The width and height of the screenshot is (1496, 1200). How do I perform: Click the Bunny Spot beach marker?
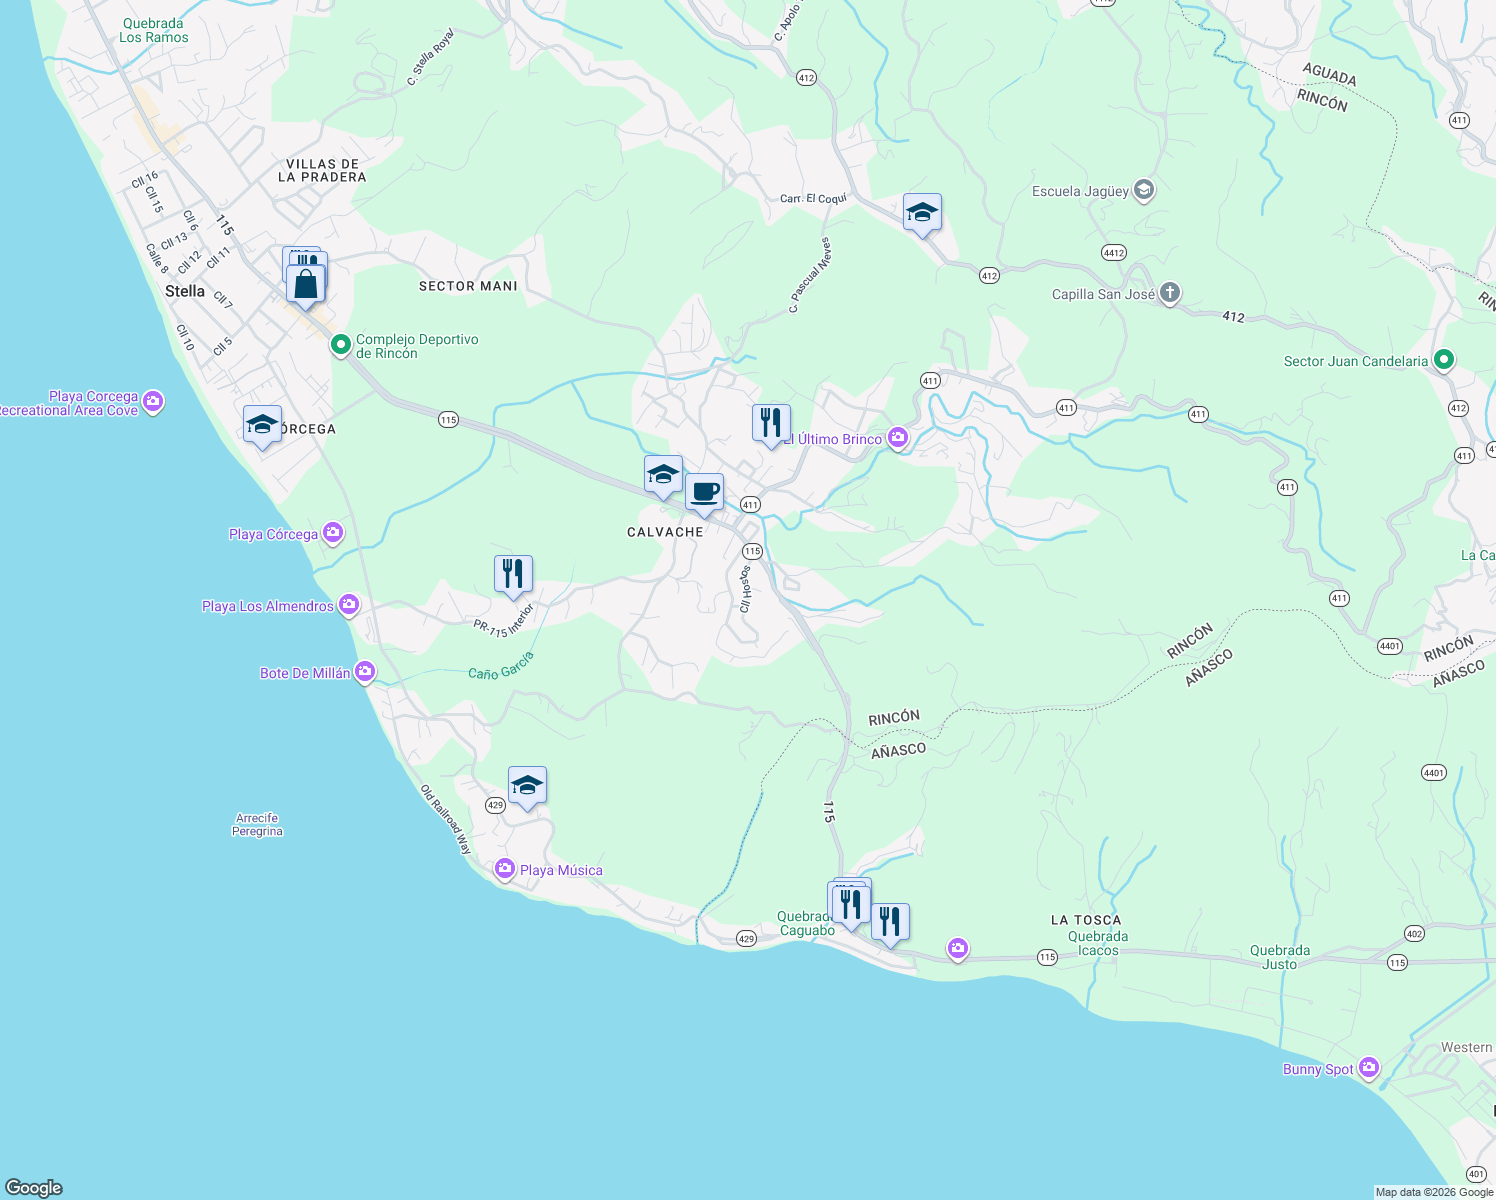[1369, 1068]
